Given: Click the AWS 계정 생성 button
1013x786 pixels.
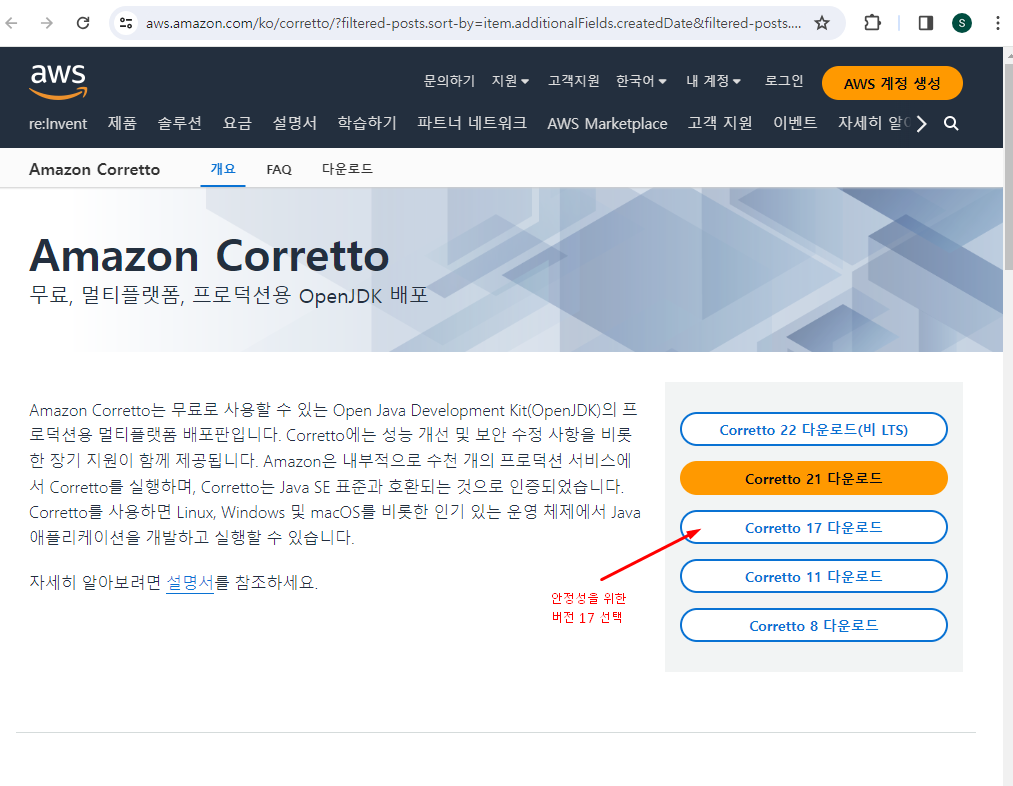Looking at the screenshot, I should pyautogui.click(x=892, y=83).
